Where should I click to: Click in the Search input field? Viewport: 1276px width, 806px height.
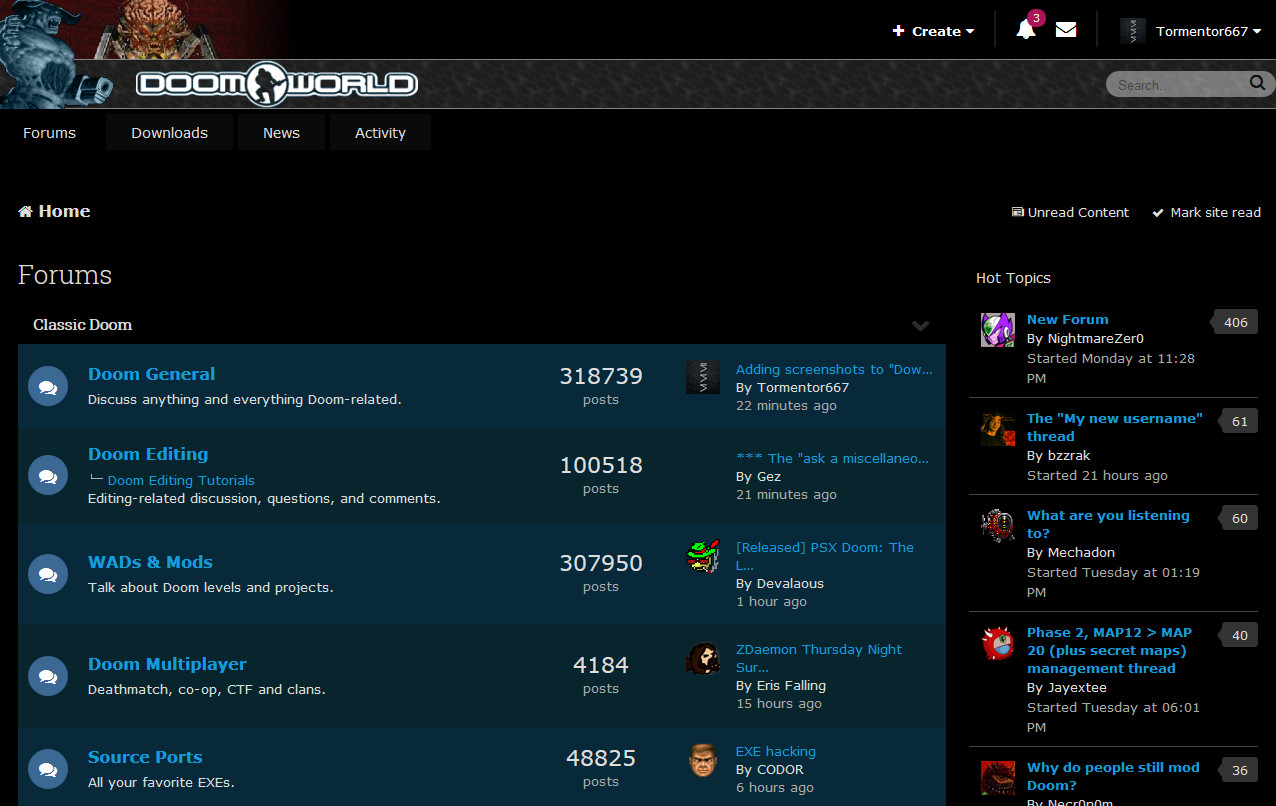coord(1178,85)
